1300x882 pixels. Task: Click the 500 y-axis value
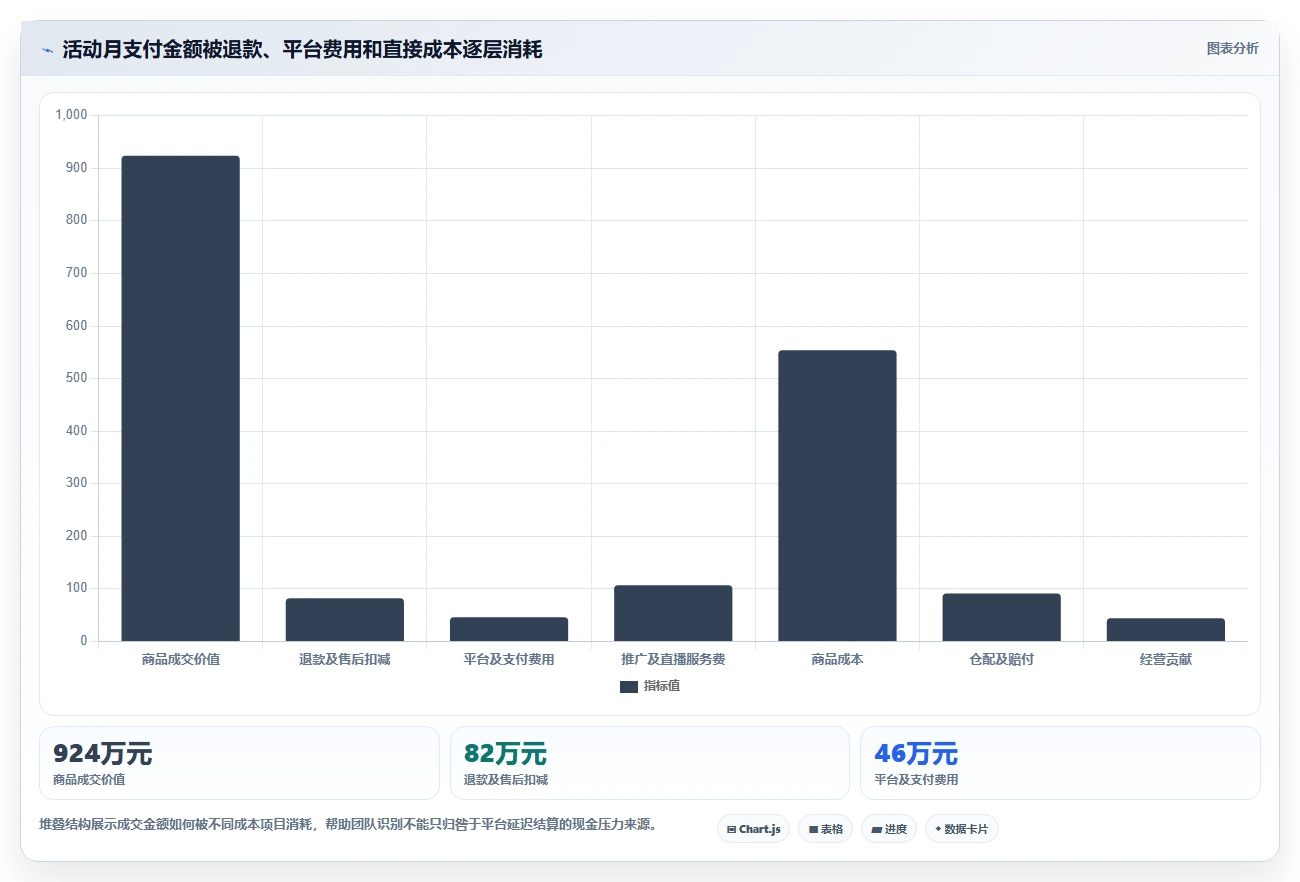click(x=78, y=378)
